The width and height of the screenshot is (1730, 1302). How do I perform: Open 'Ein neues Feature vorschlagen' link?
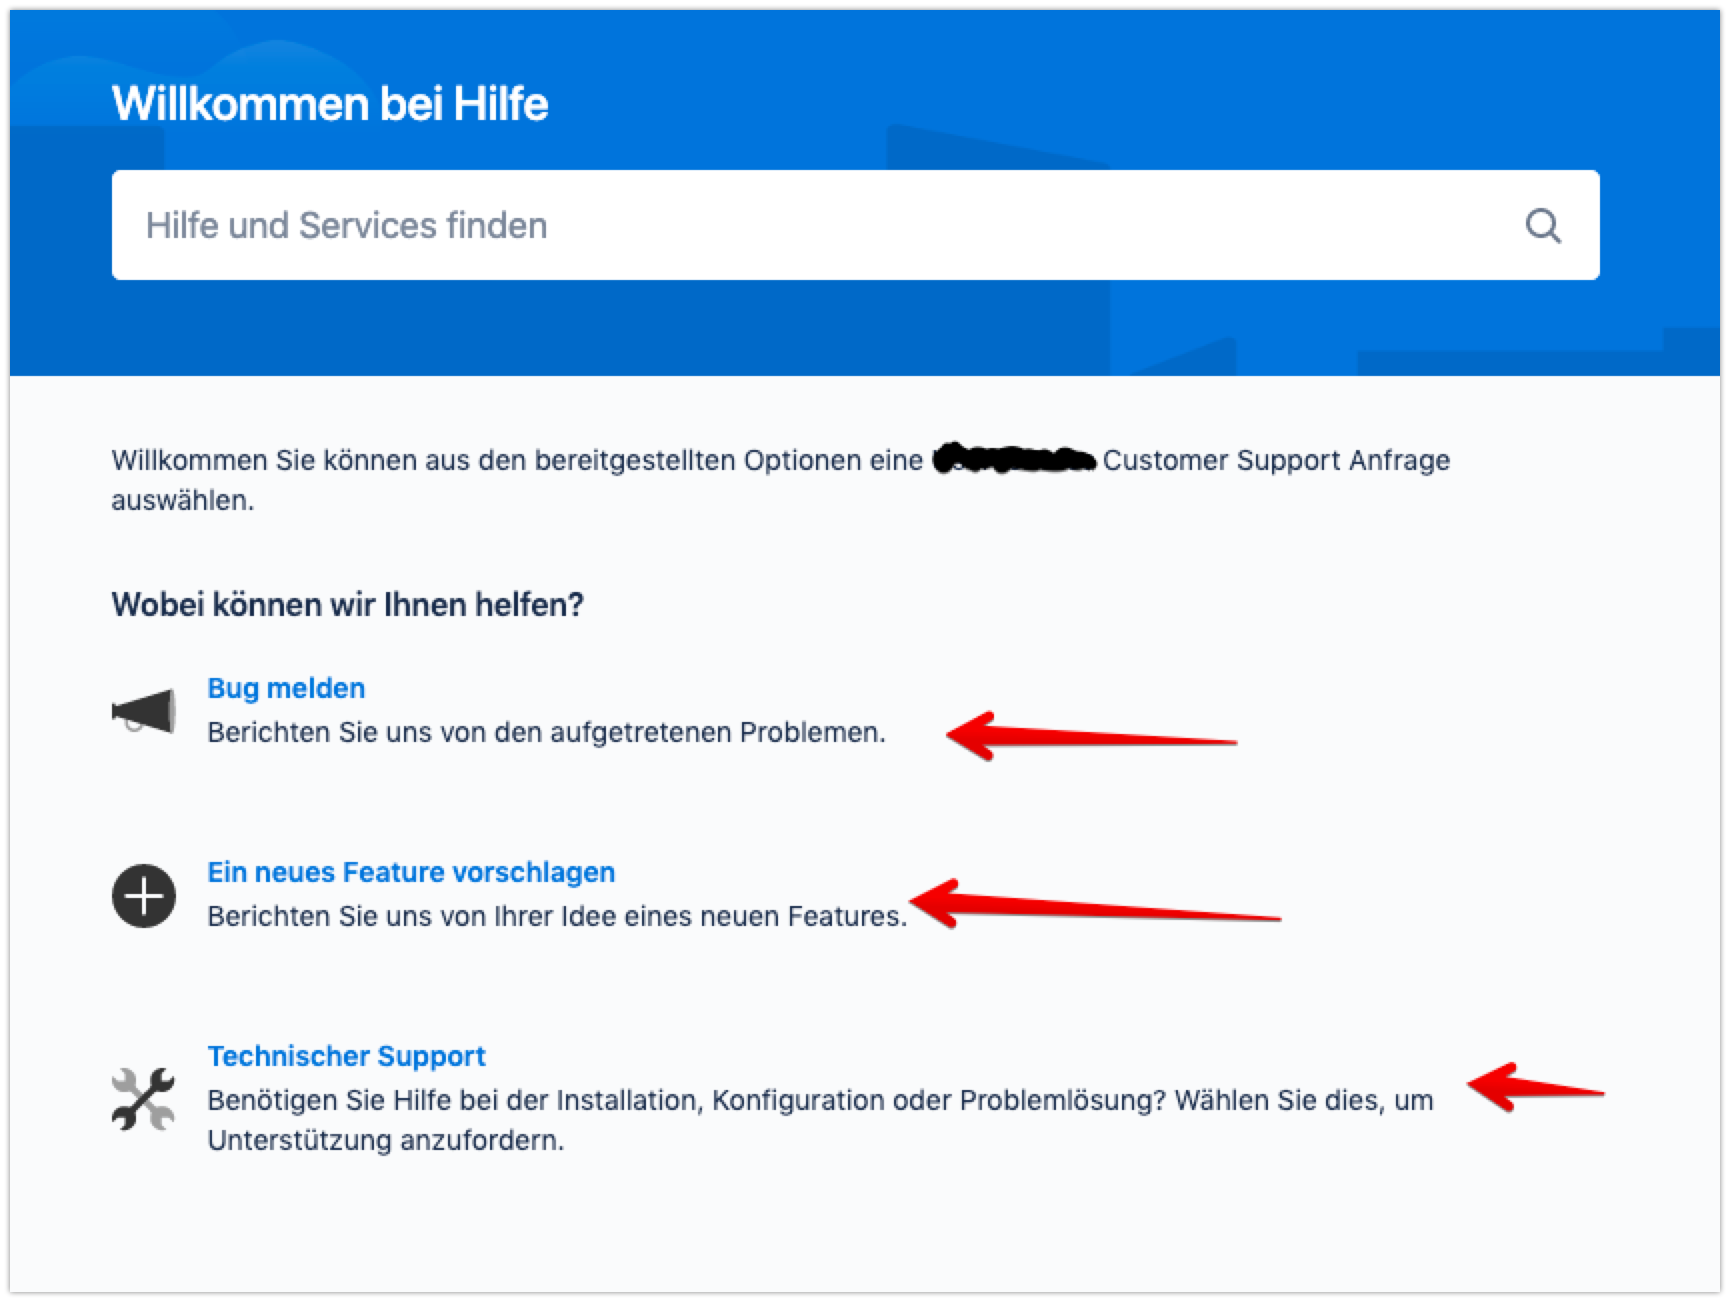411,872
